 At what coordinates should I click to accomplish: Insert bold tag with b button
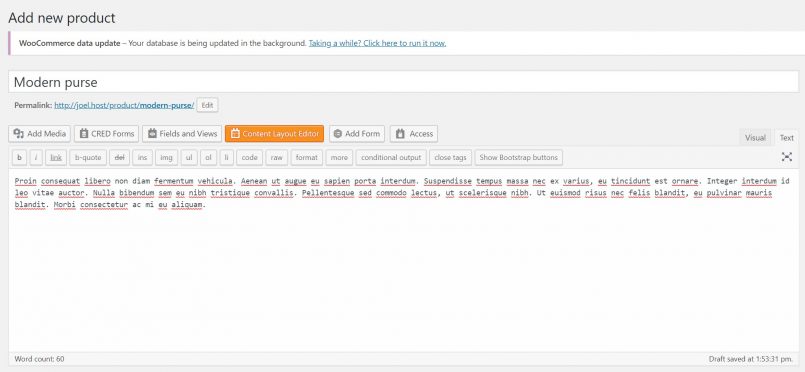pyautogui.click(x=20, y=158)
